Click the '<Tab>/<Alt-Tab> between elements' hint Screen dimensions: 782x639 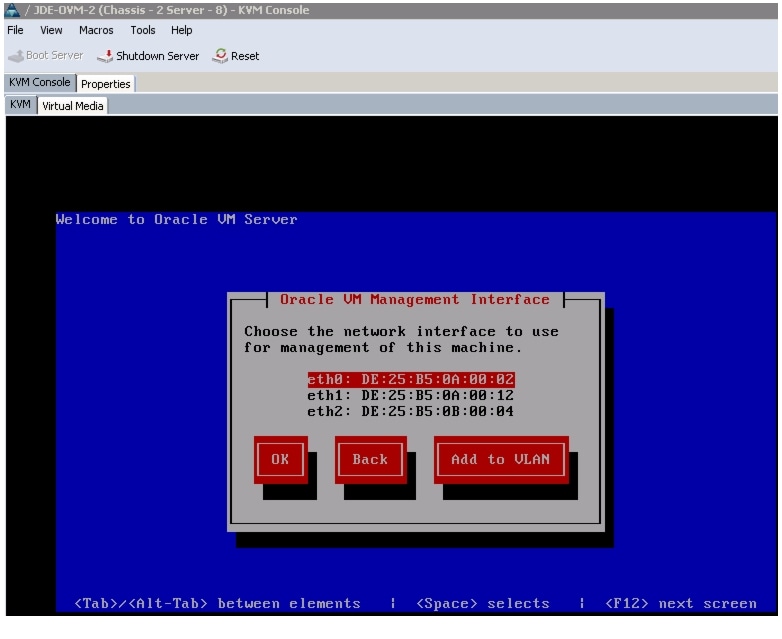click(x=217, y=604)
